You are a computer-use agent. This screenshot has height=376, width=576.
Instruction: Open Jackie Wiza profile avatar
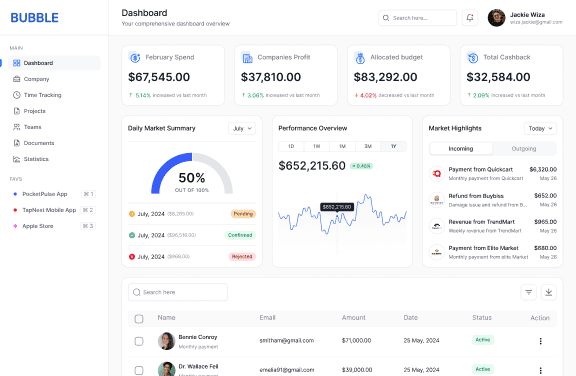[x=496, y=18]
